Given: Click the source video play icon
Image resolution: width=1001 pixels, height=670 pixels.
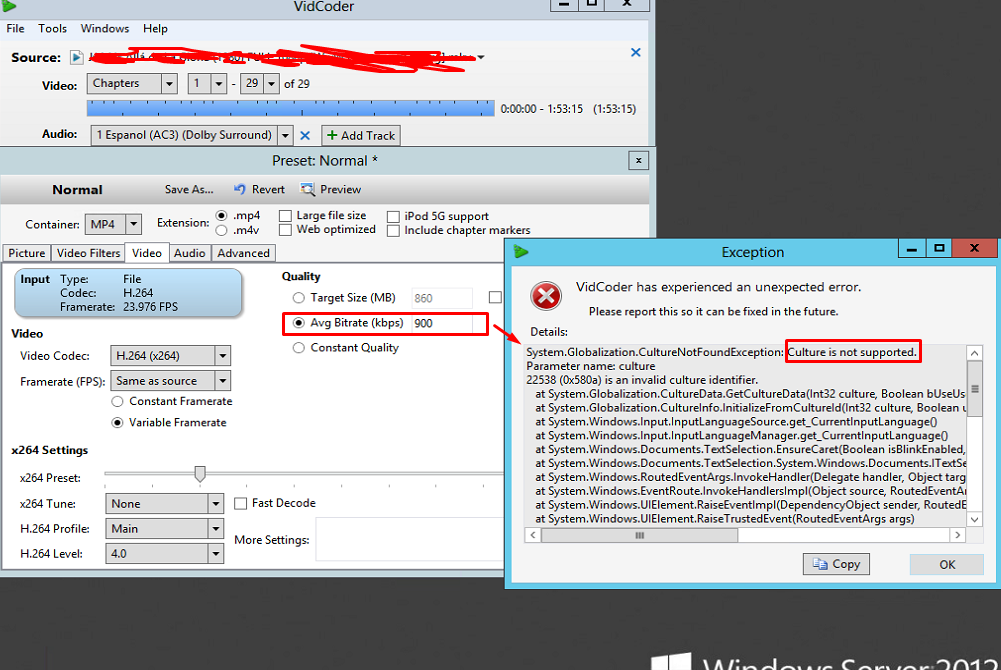Looking at the screenshot, I should point(77,57).
